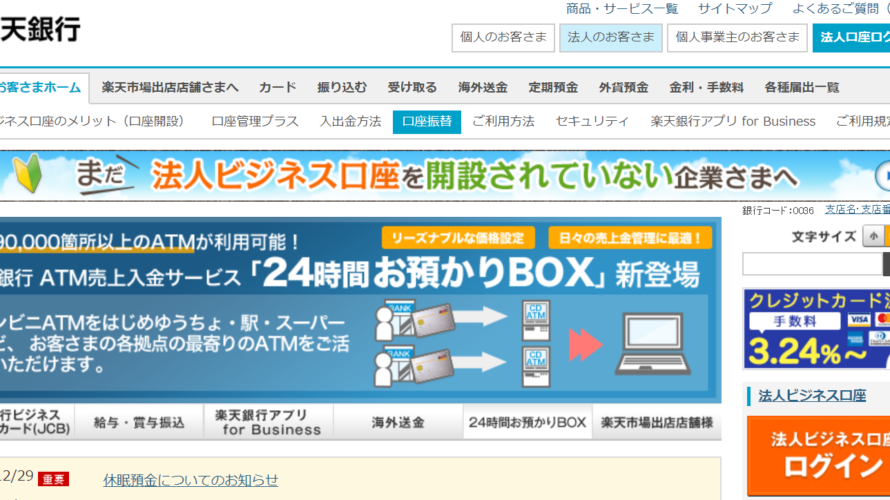The image size is (890, 500).
Task: Open 休眠預金についてのお知らせ notice link
Action: coord(191,480)
